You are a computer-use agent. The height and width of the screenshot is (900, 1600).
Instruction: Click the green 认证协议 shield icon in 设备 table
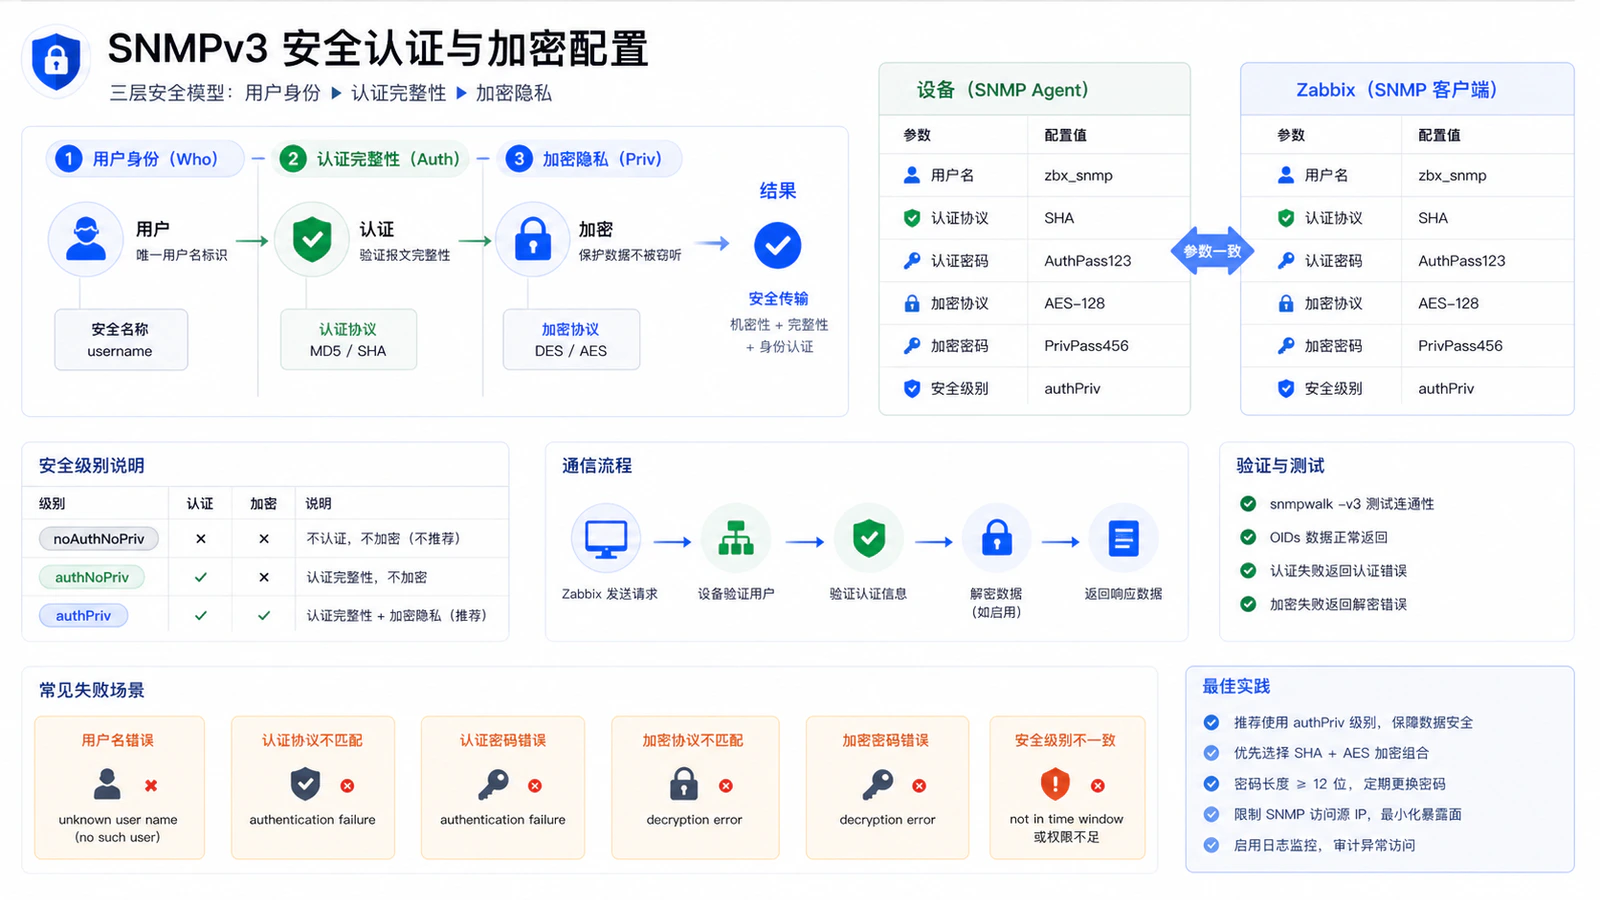[x=911, y=218]
